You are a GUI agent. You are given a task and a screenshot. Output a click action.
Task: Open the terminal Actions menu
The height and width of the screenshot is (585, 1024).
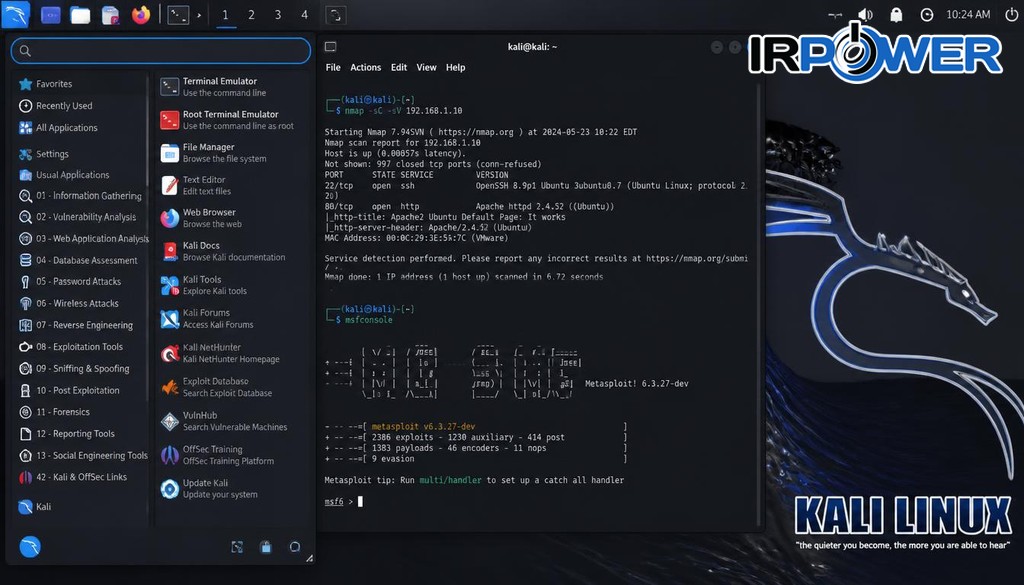coord(366,67)
